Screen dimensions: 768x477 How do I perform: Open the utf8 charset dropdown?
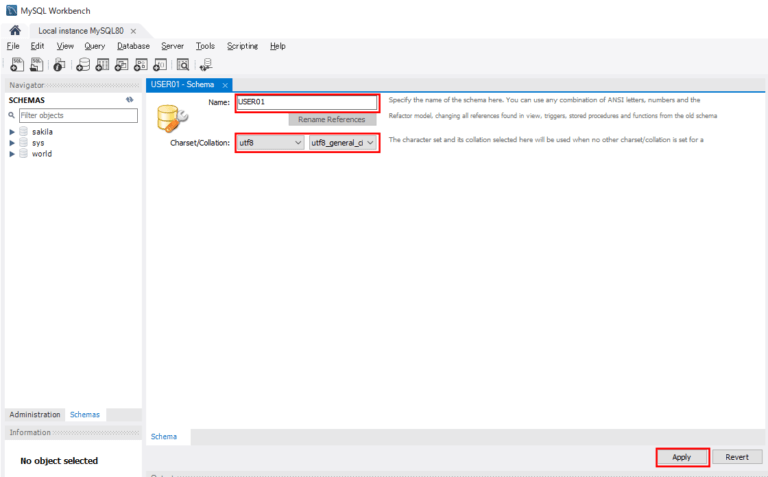pos(270,143)
